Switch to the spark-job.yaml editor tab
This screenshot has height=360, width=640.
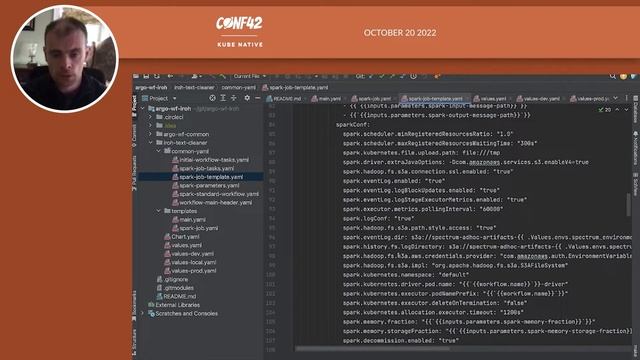coord(372,99)
